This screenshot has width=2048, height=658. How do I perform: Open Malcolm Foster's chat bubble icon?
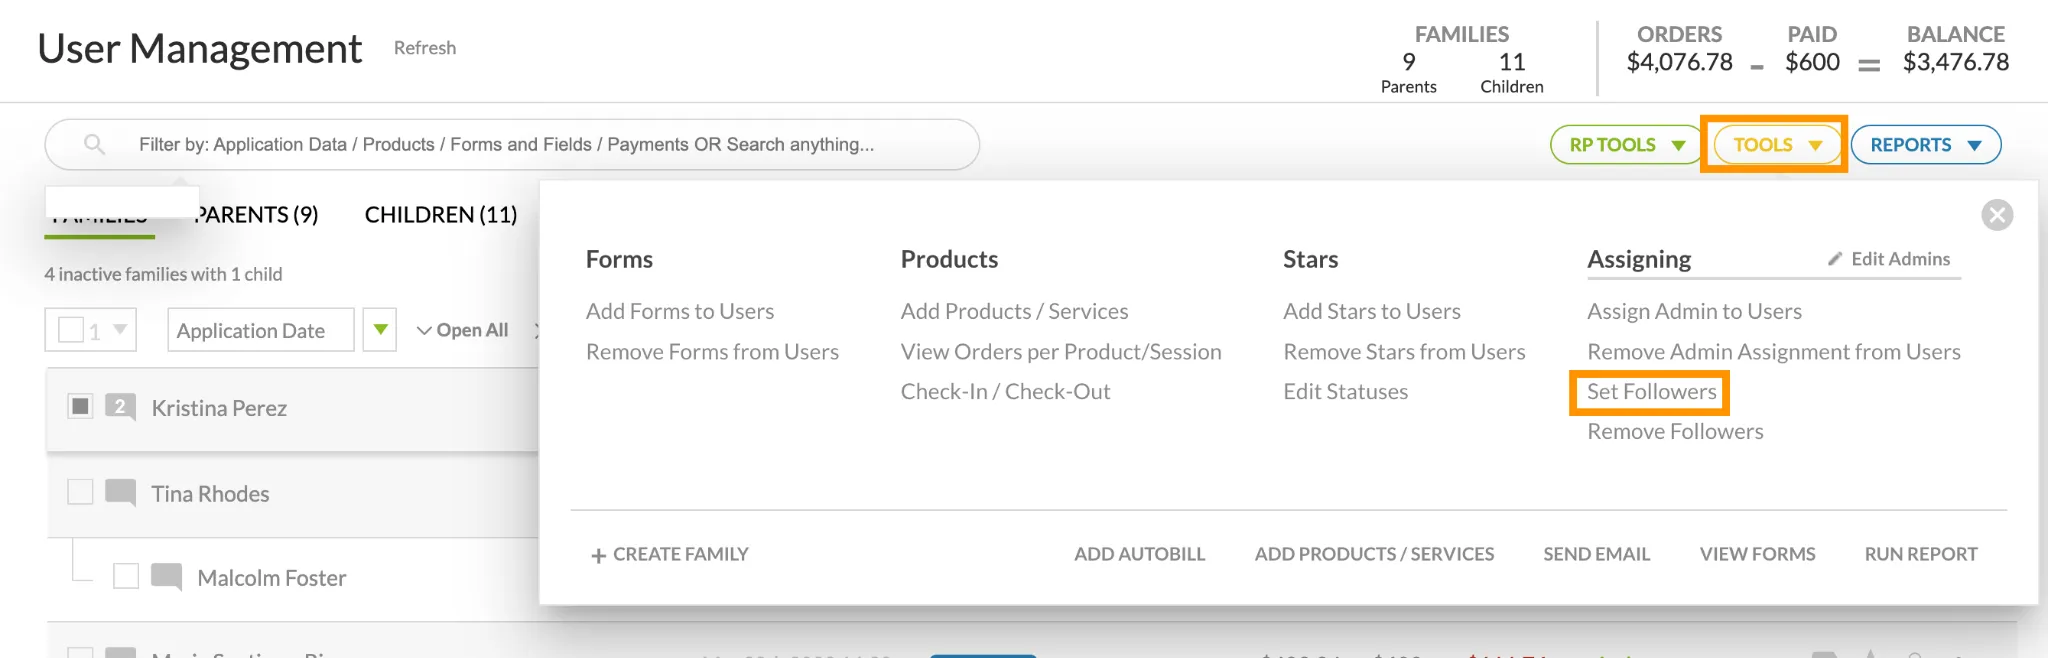166,577
